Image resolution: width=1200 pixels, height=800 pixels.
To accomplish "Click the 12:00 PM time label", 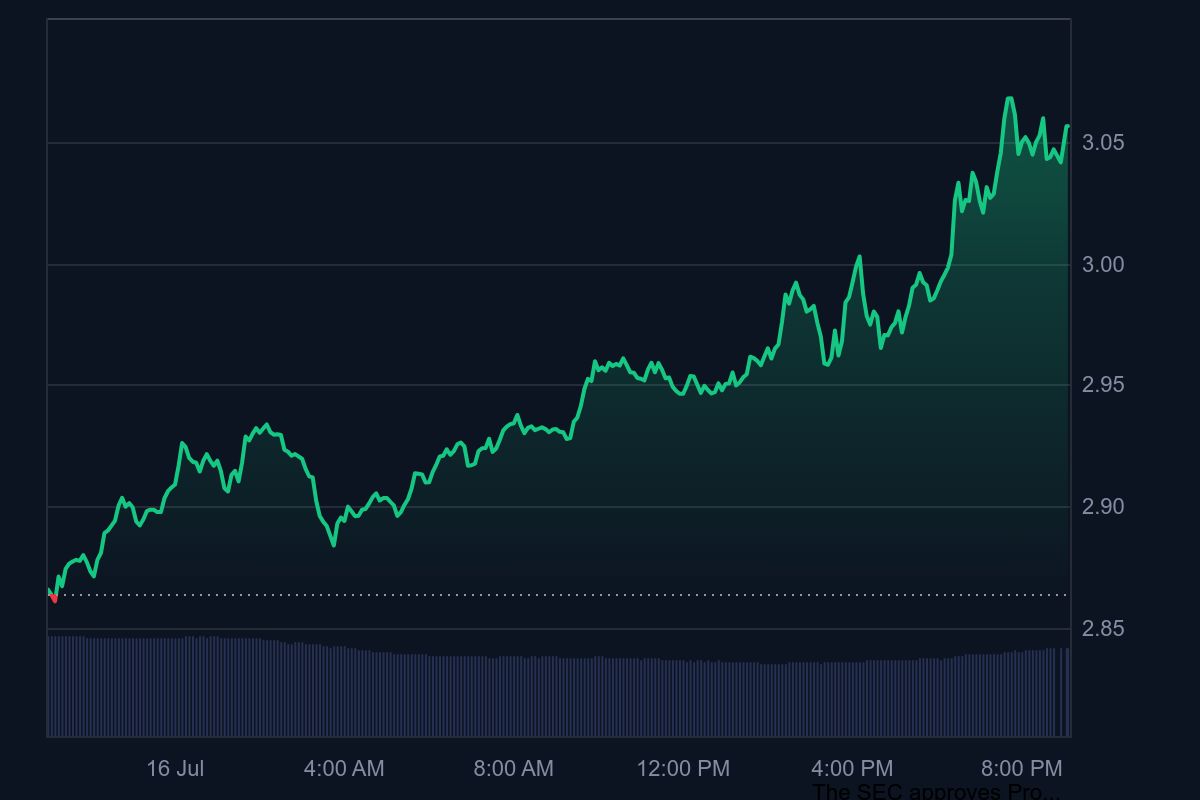I will tap(683, 769).
